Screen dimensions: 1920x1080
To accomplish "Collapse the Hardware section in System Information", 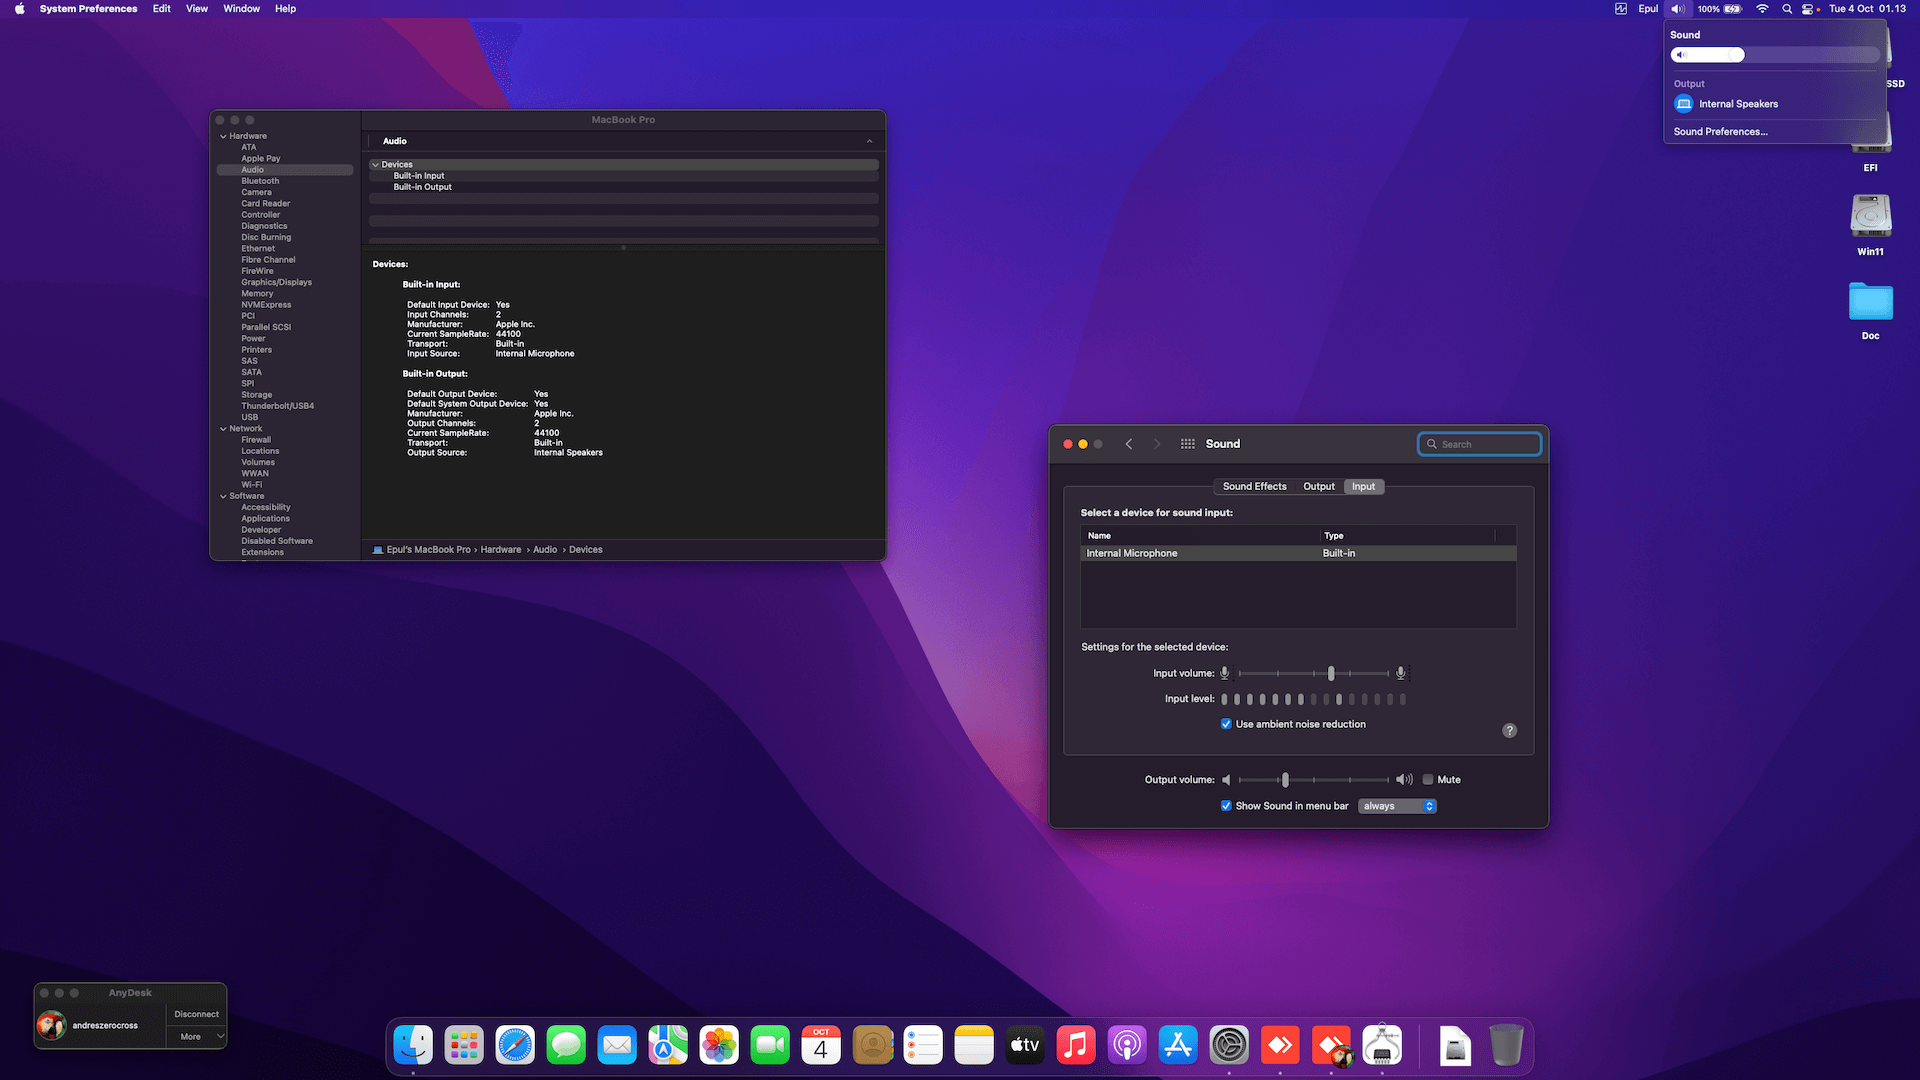I will pyautogui.click(x=223, y=136).
